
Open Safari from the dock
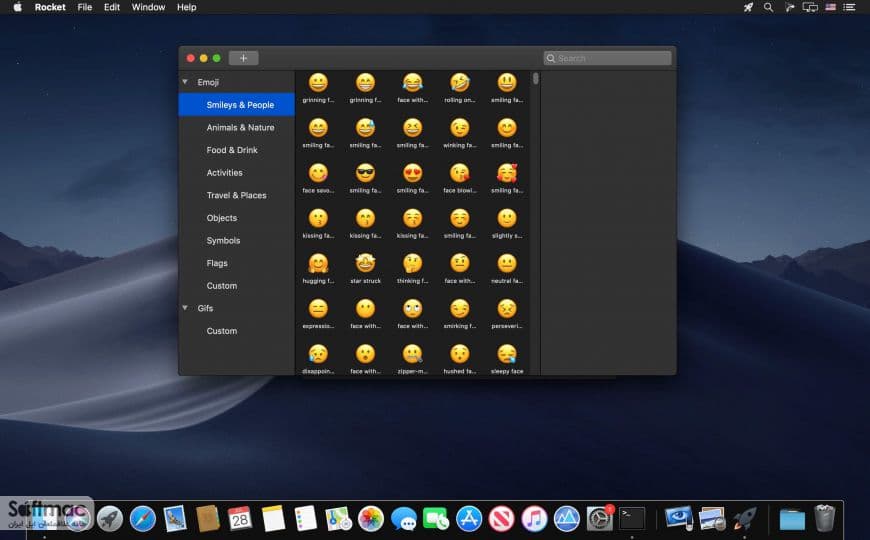coord(143,519)
